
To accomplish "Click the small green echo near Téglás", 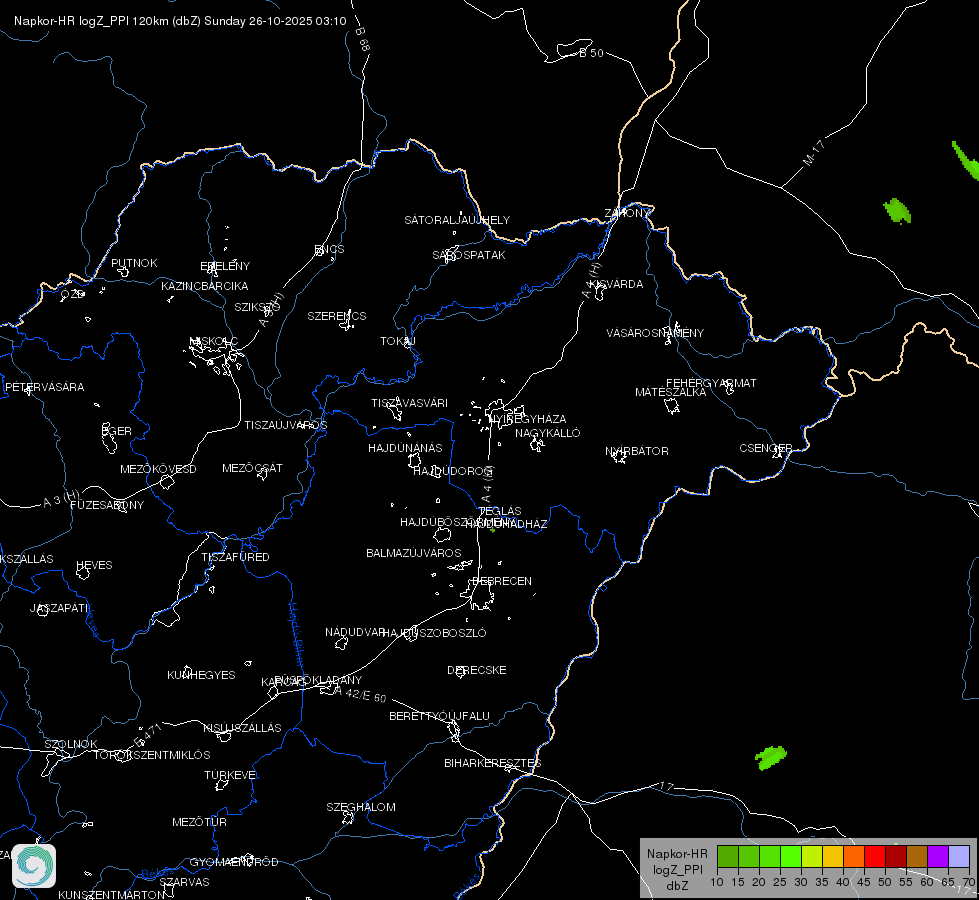I will click(x=493, y=530).
